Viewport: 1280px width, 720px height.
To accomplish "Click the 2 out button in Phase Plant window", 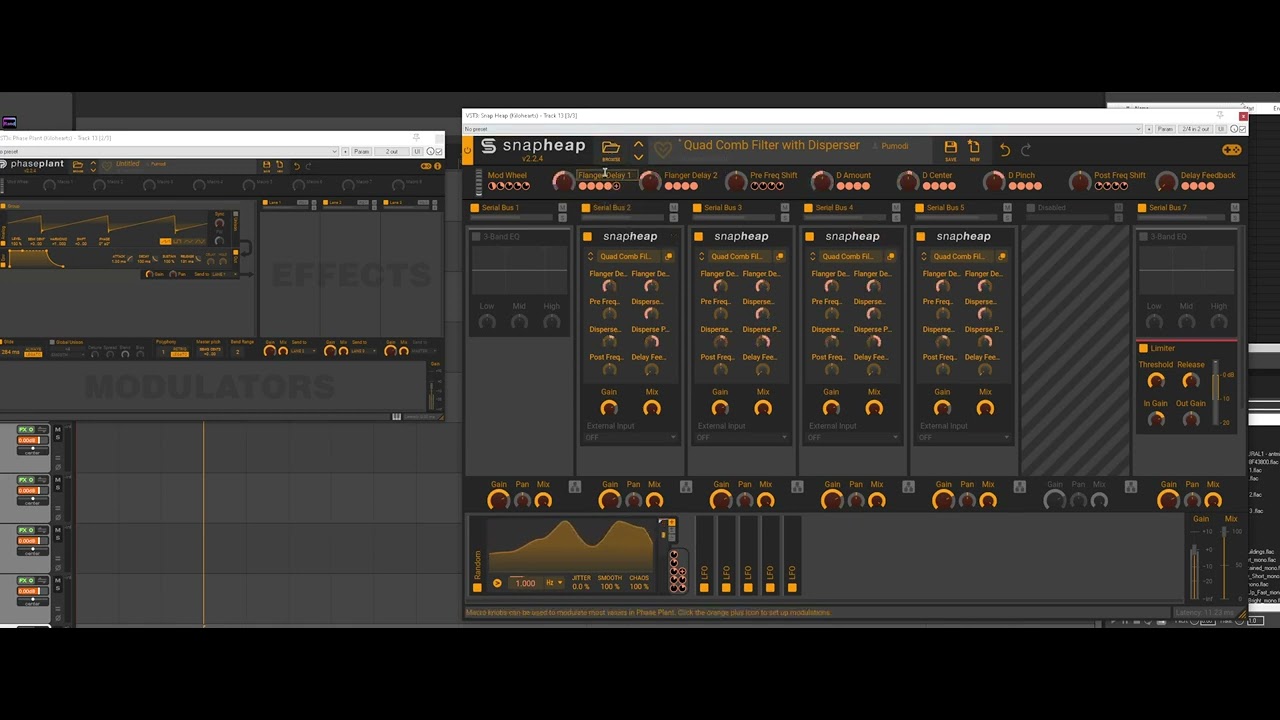I will 393,152.
